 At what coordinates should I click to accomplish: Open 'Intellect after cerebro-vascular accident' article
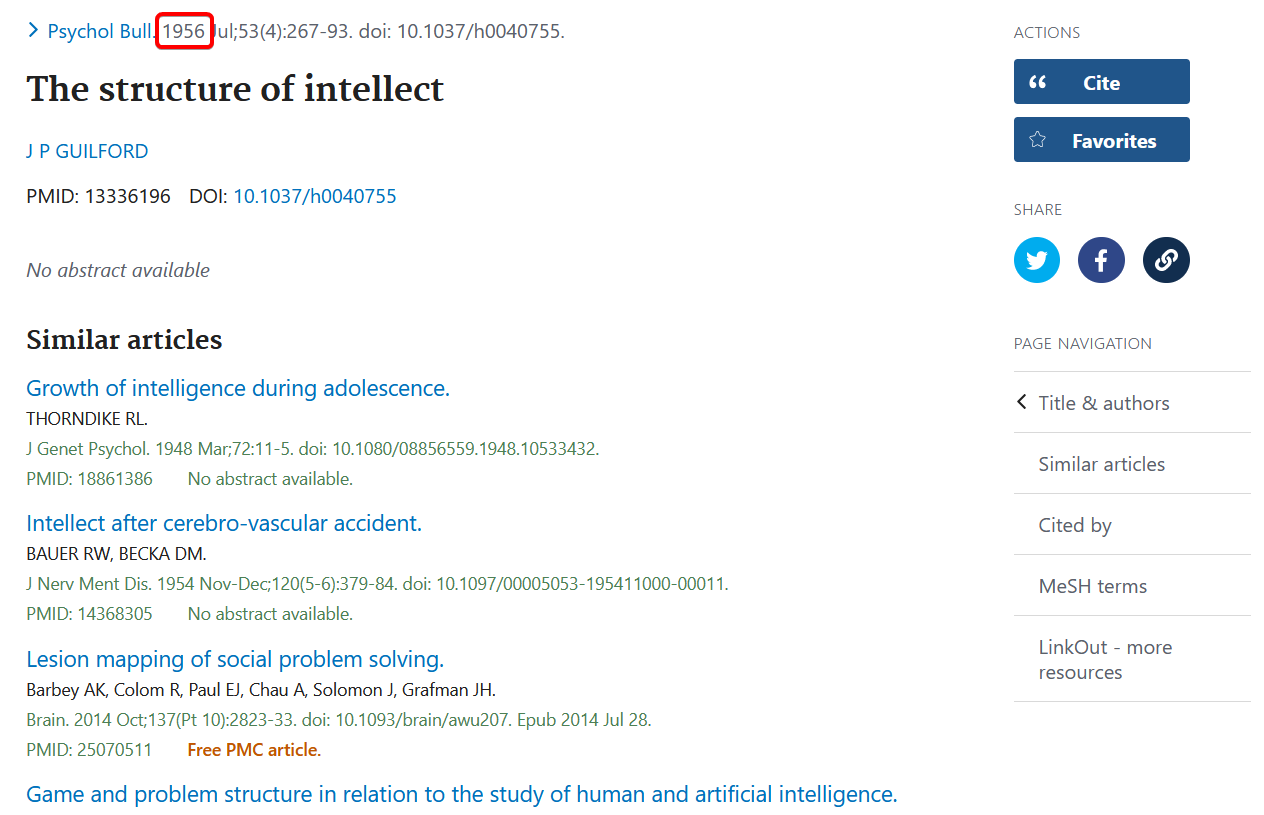[x=224, y=523]
